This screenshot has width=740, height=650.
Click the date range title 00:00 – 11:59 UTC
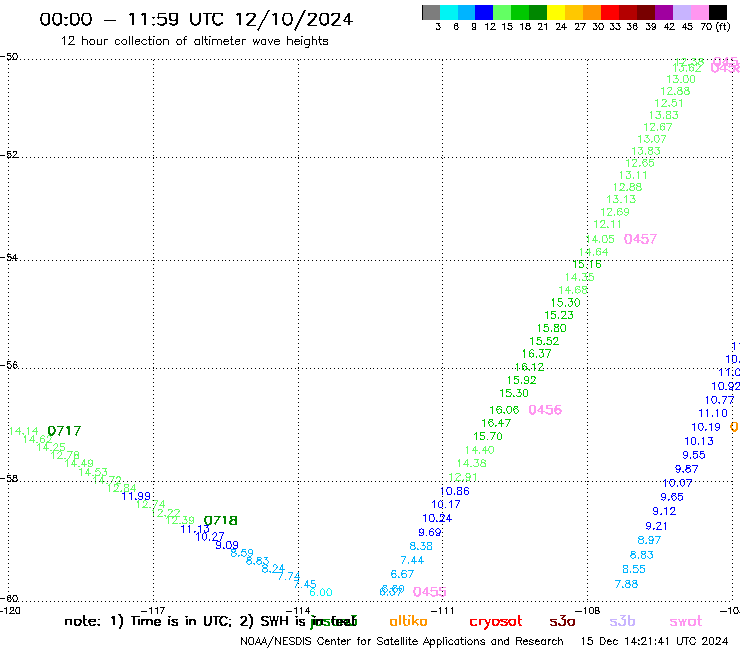196,19
